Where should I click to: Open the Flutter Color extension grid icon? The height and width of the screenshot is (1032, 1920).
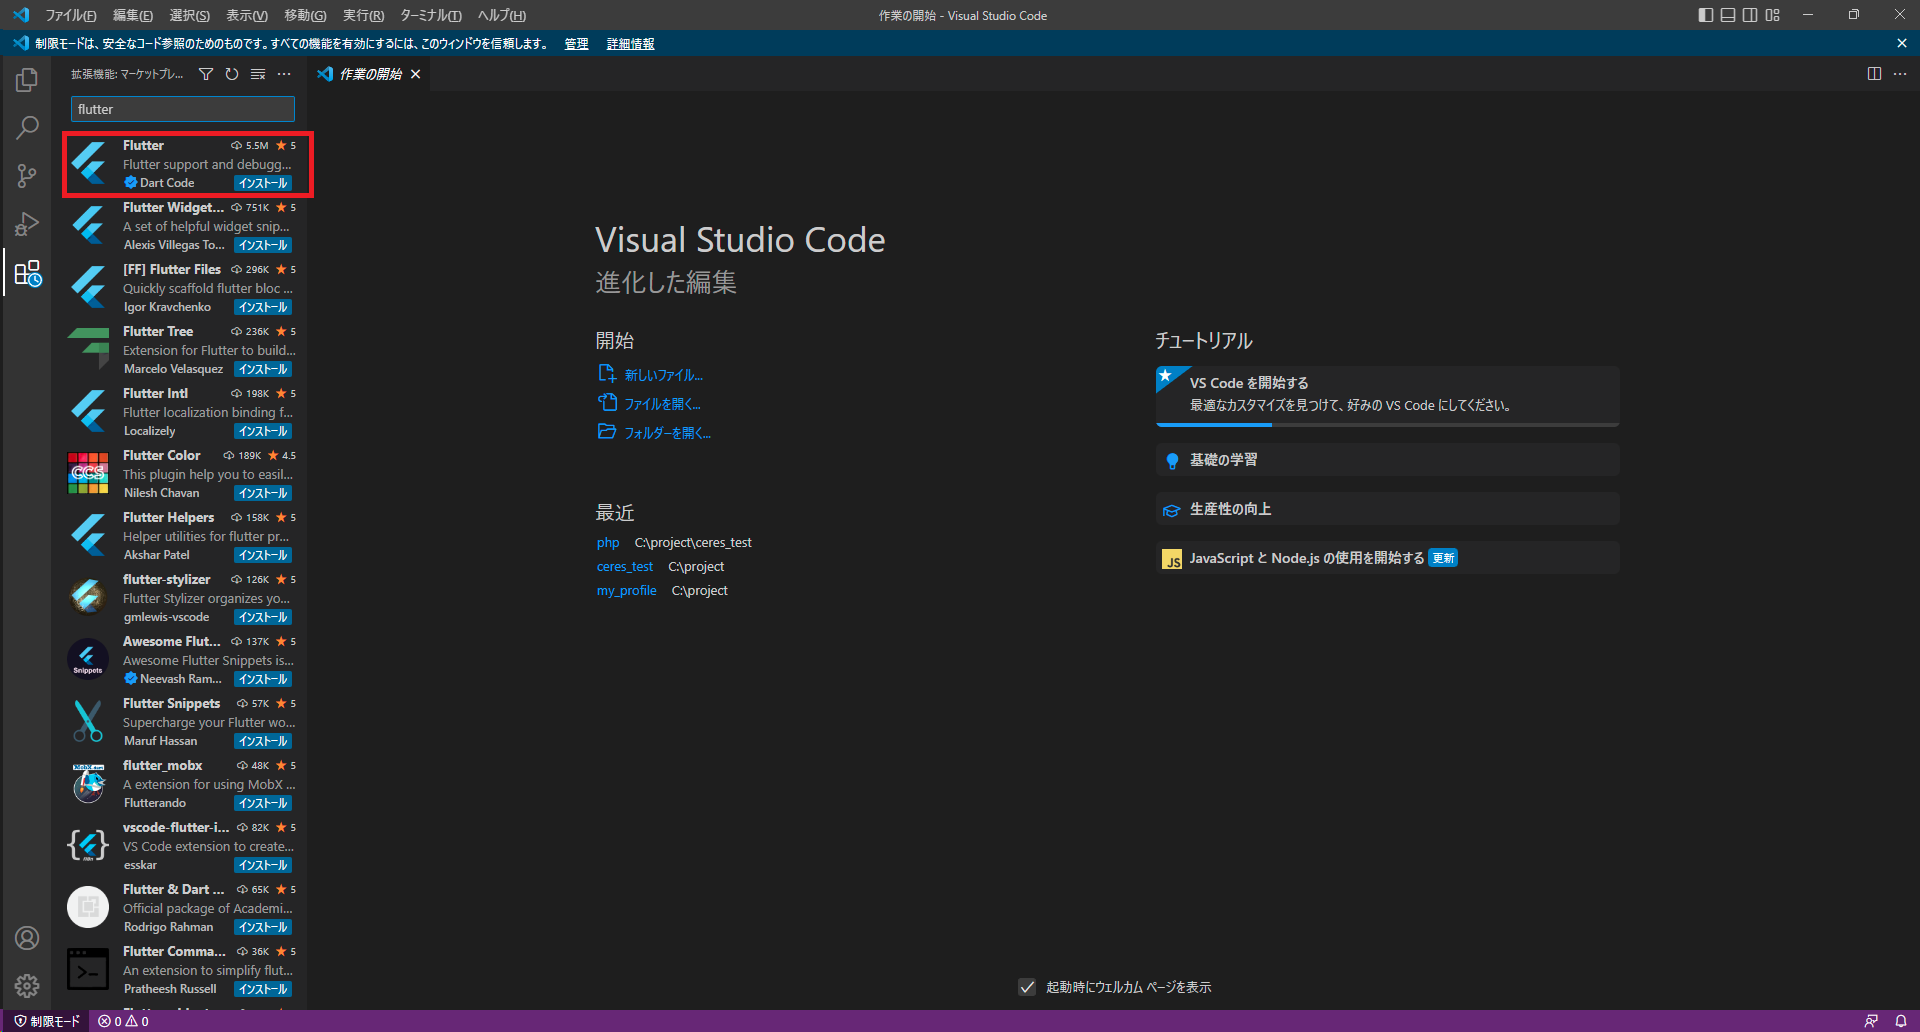click(x=88, y=473)
